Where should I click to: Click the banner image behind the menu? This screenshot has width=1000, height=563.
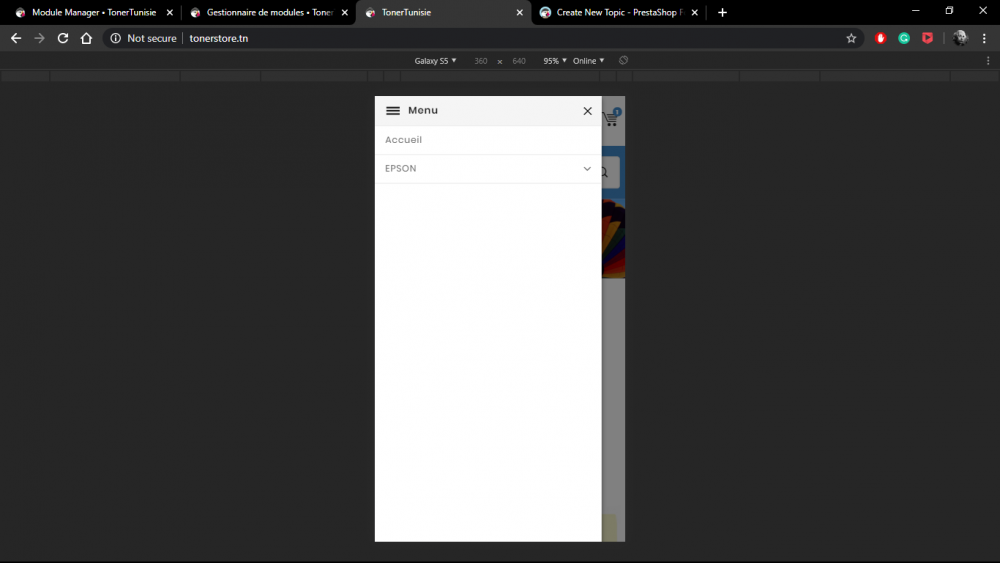pos(613,239)
